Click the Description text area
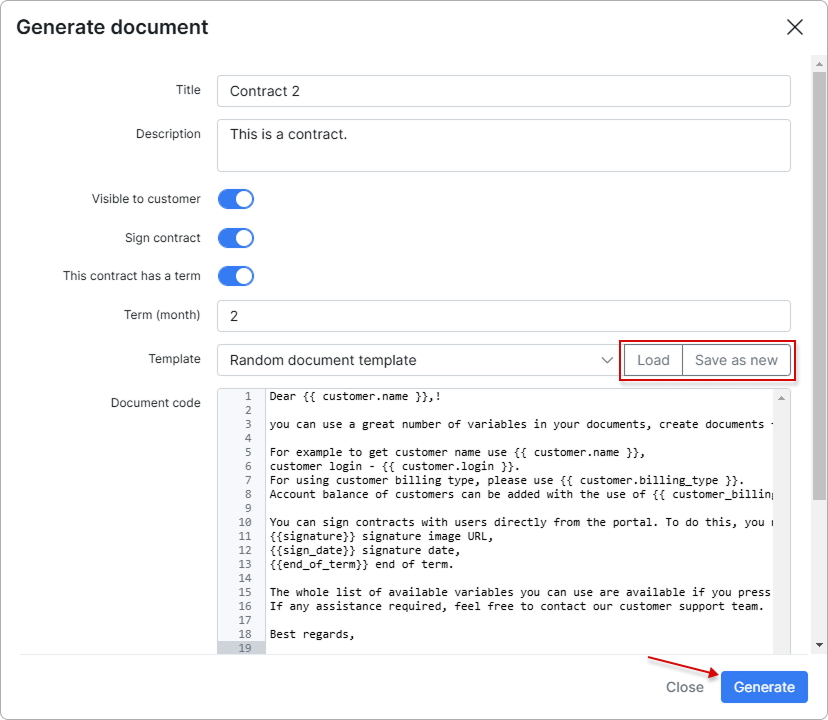 tap(503, 145)
